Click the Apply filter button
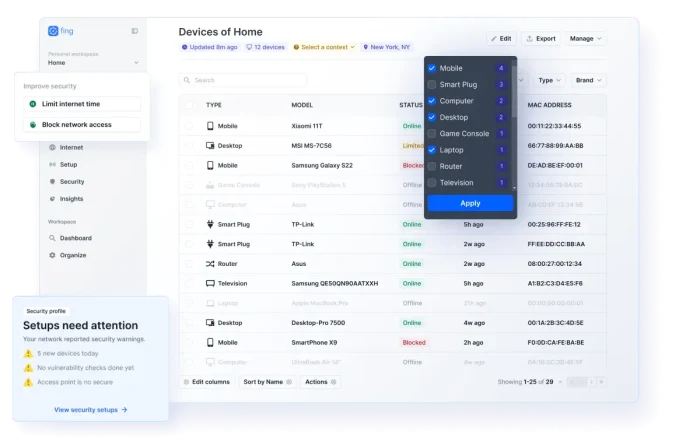The image size is (700, 438). tap(470, 203)
